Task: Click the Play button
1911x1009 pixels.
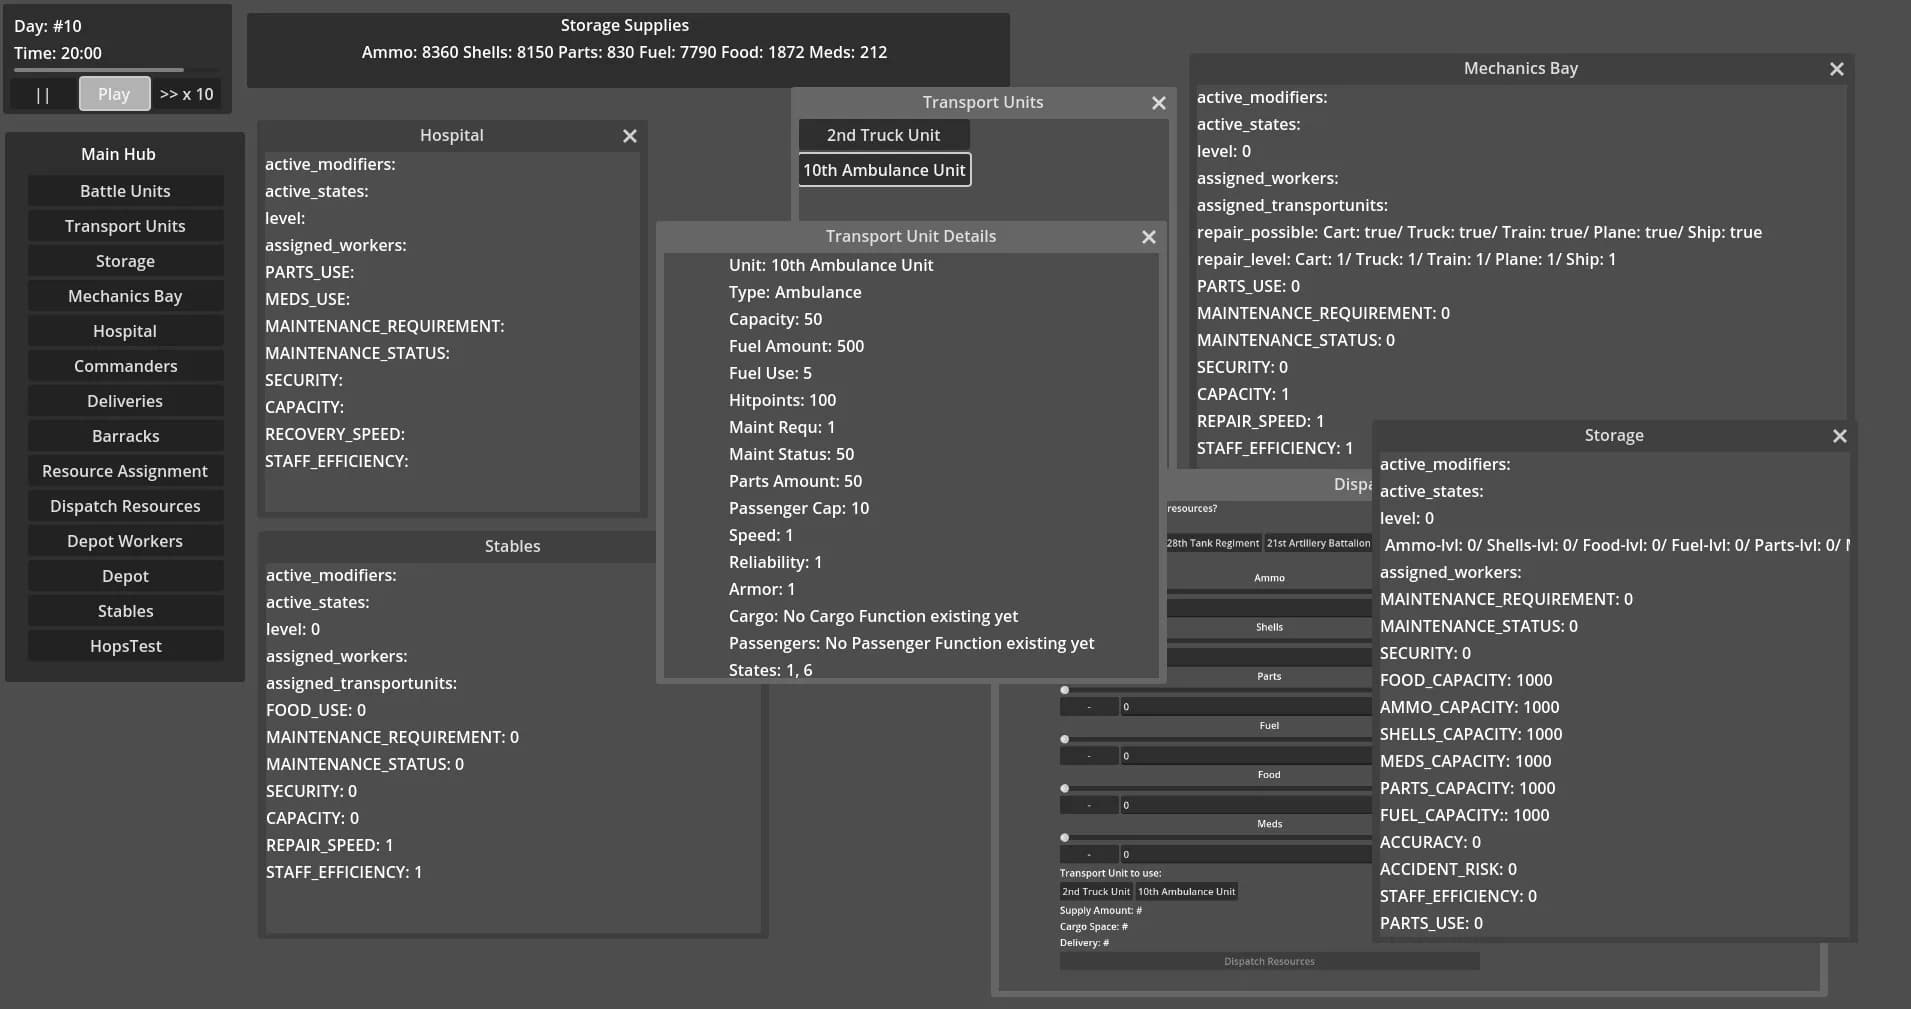Action: coord(114,94)
